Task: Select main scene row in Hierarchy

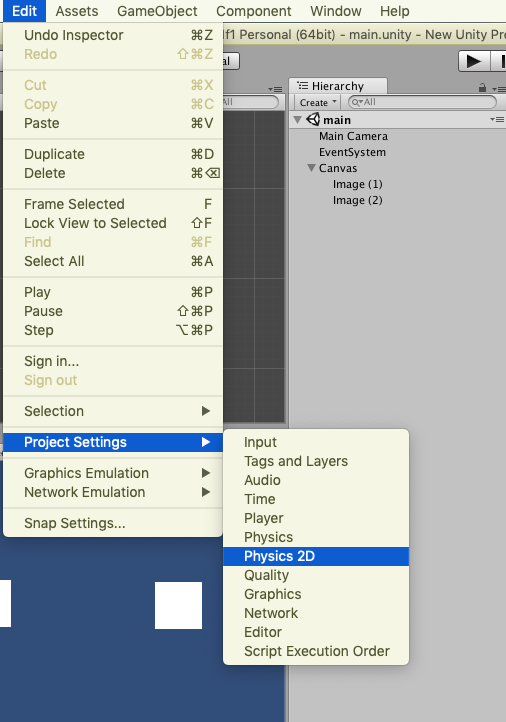Action: point(397,120)
